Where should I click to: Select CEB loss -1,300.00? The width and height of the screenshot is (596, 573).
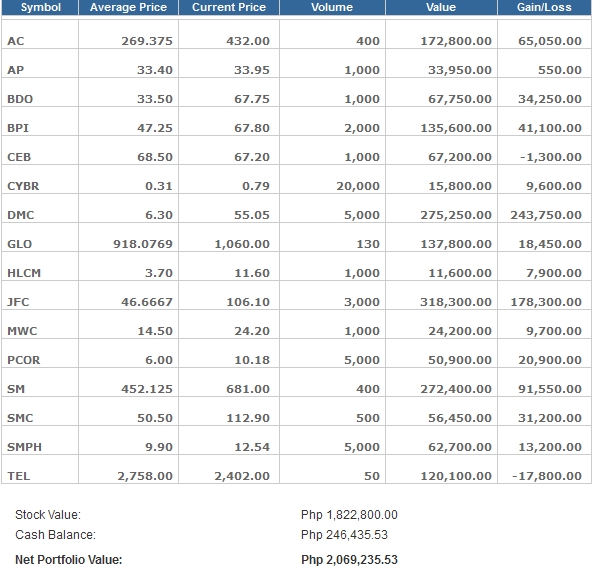click(551, 157)
